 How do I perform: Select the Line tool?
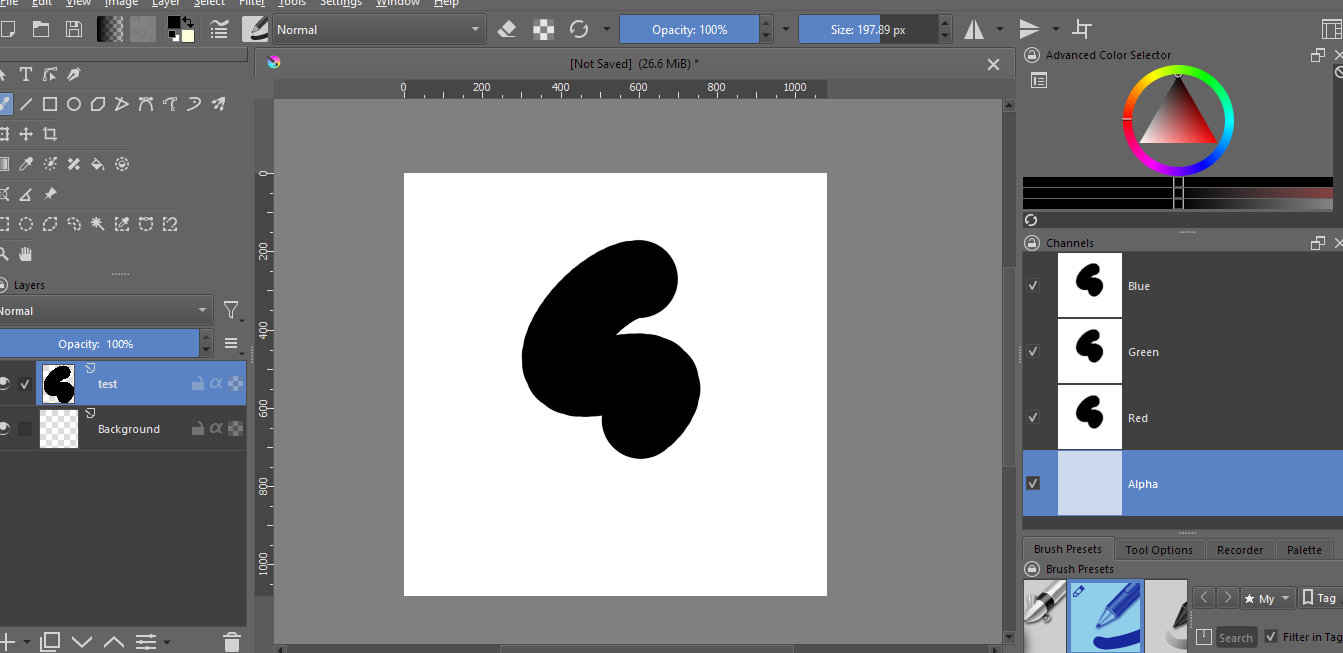coord(26,104)
